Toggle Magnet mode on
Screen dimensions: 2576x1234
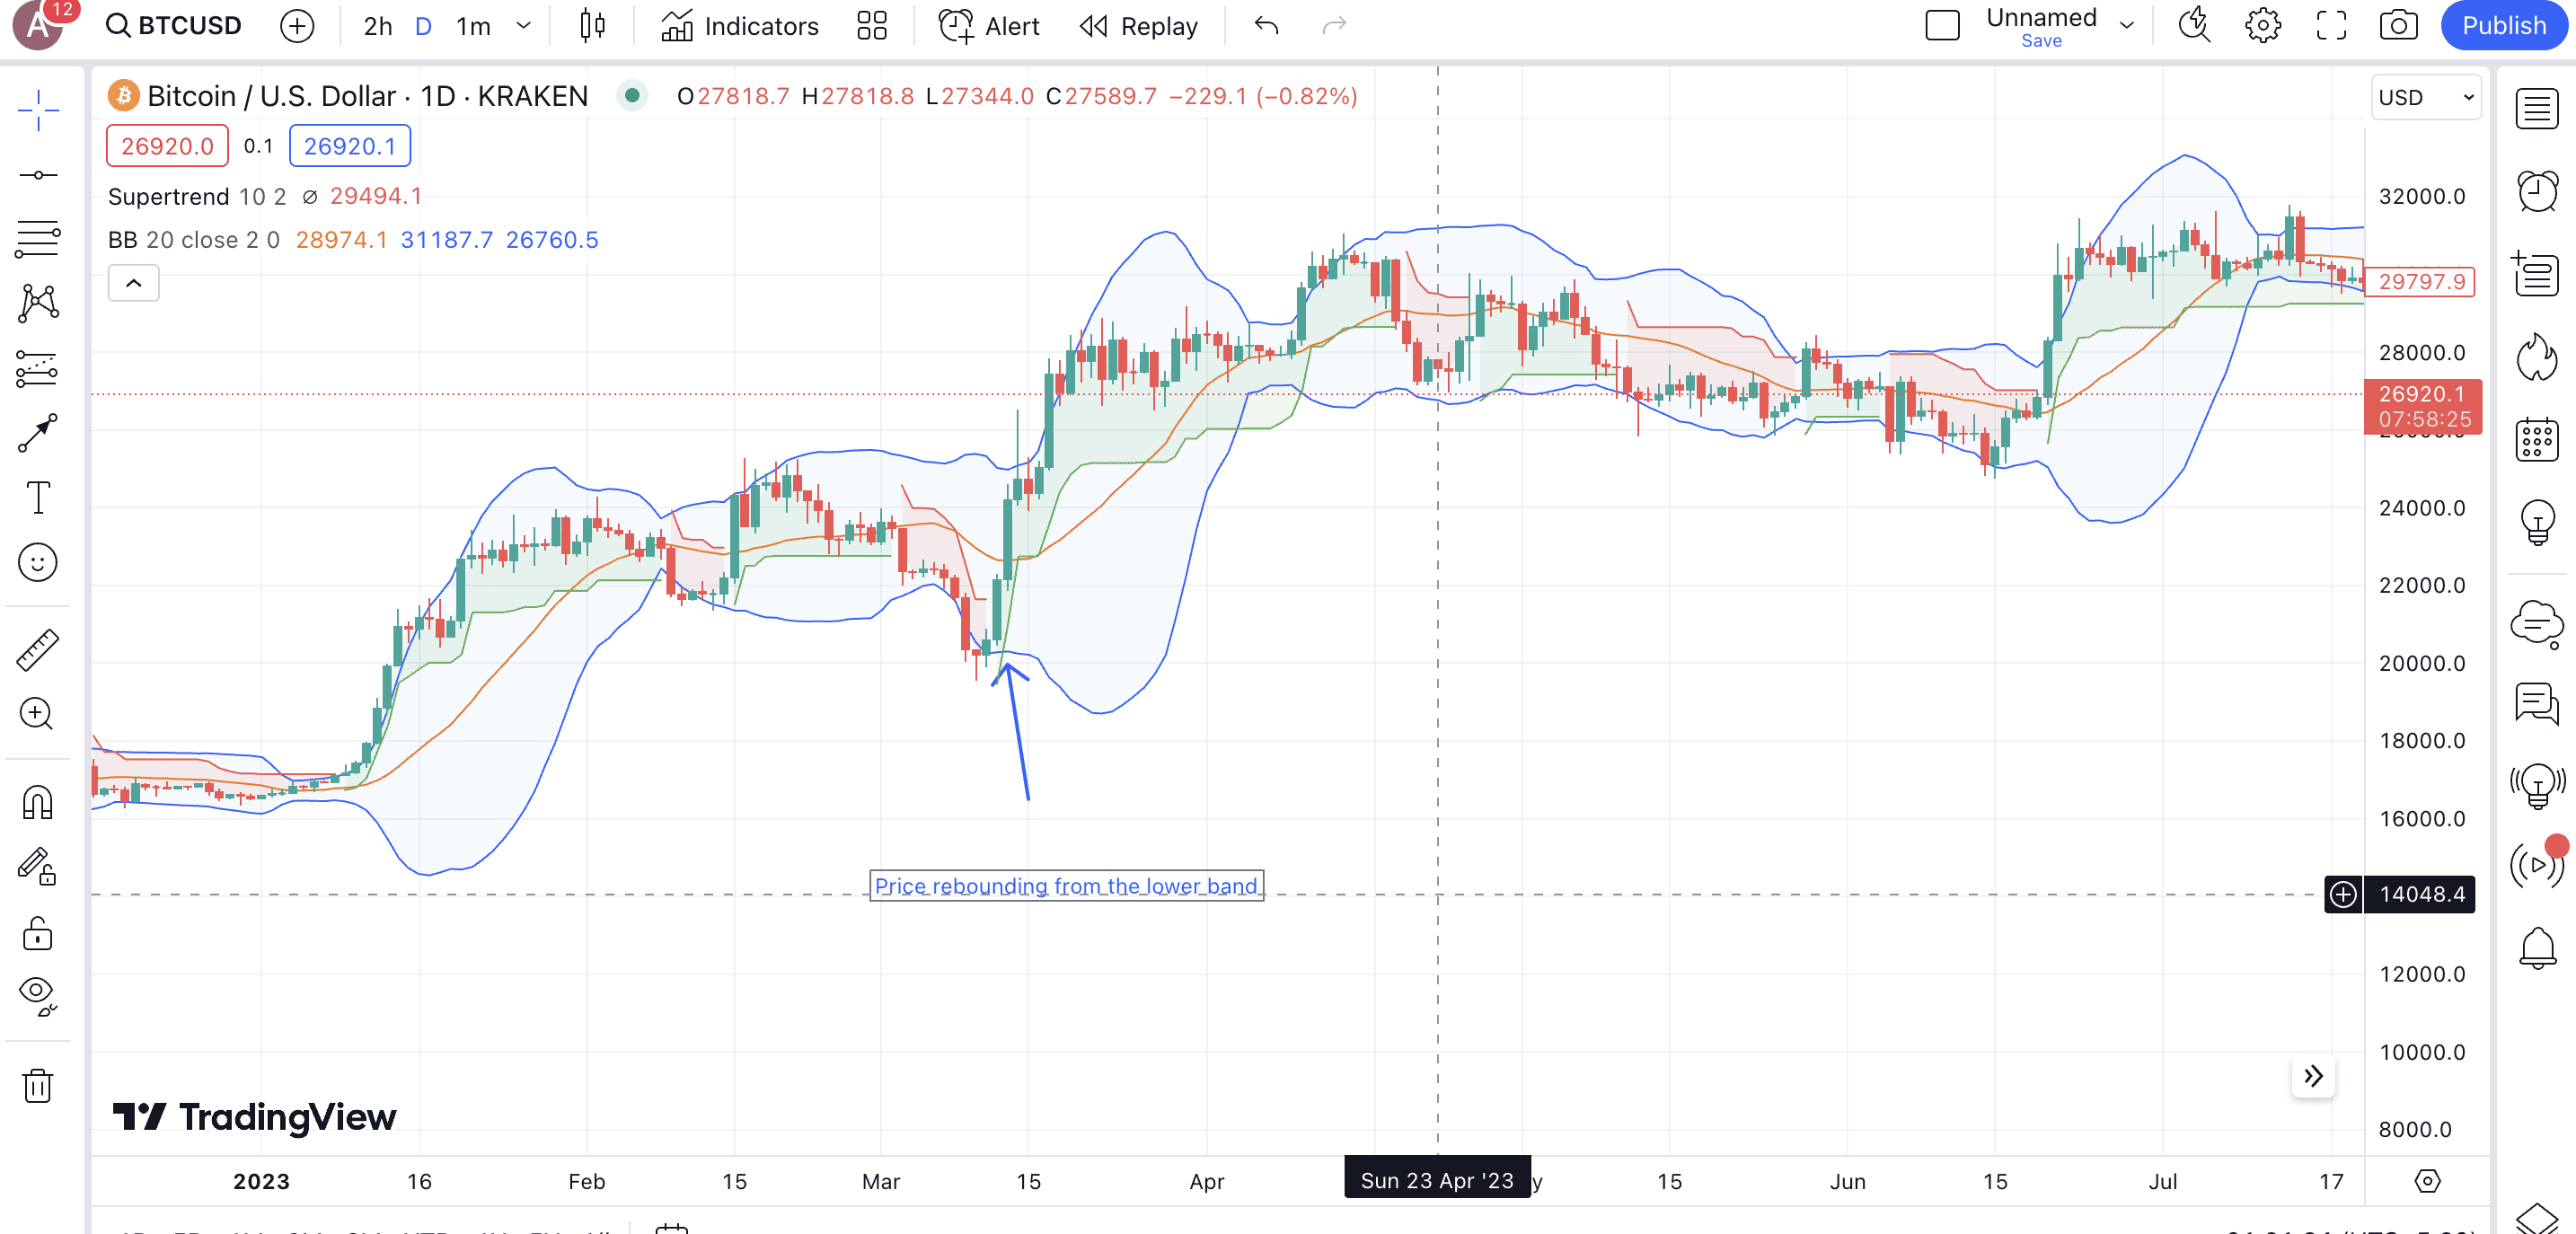[x=38, y=802]
